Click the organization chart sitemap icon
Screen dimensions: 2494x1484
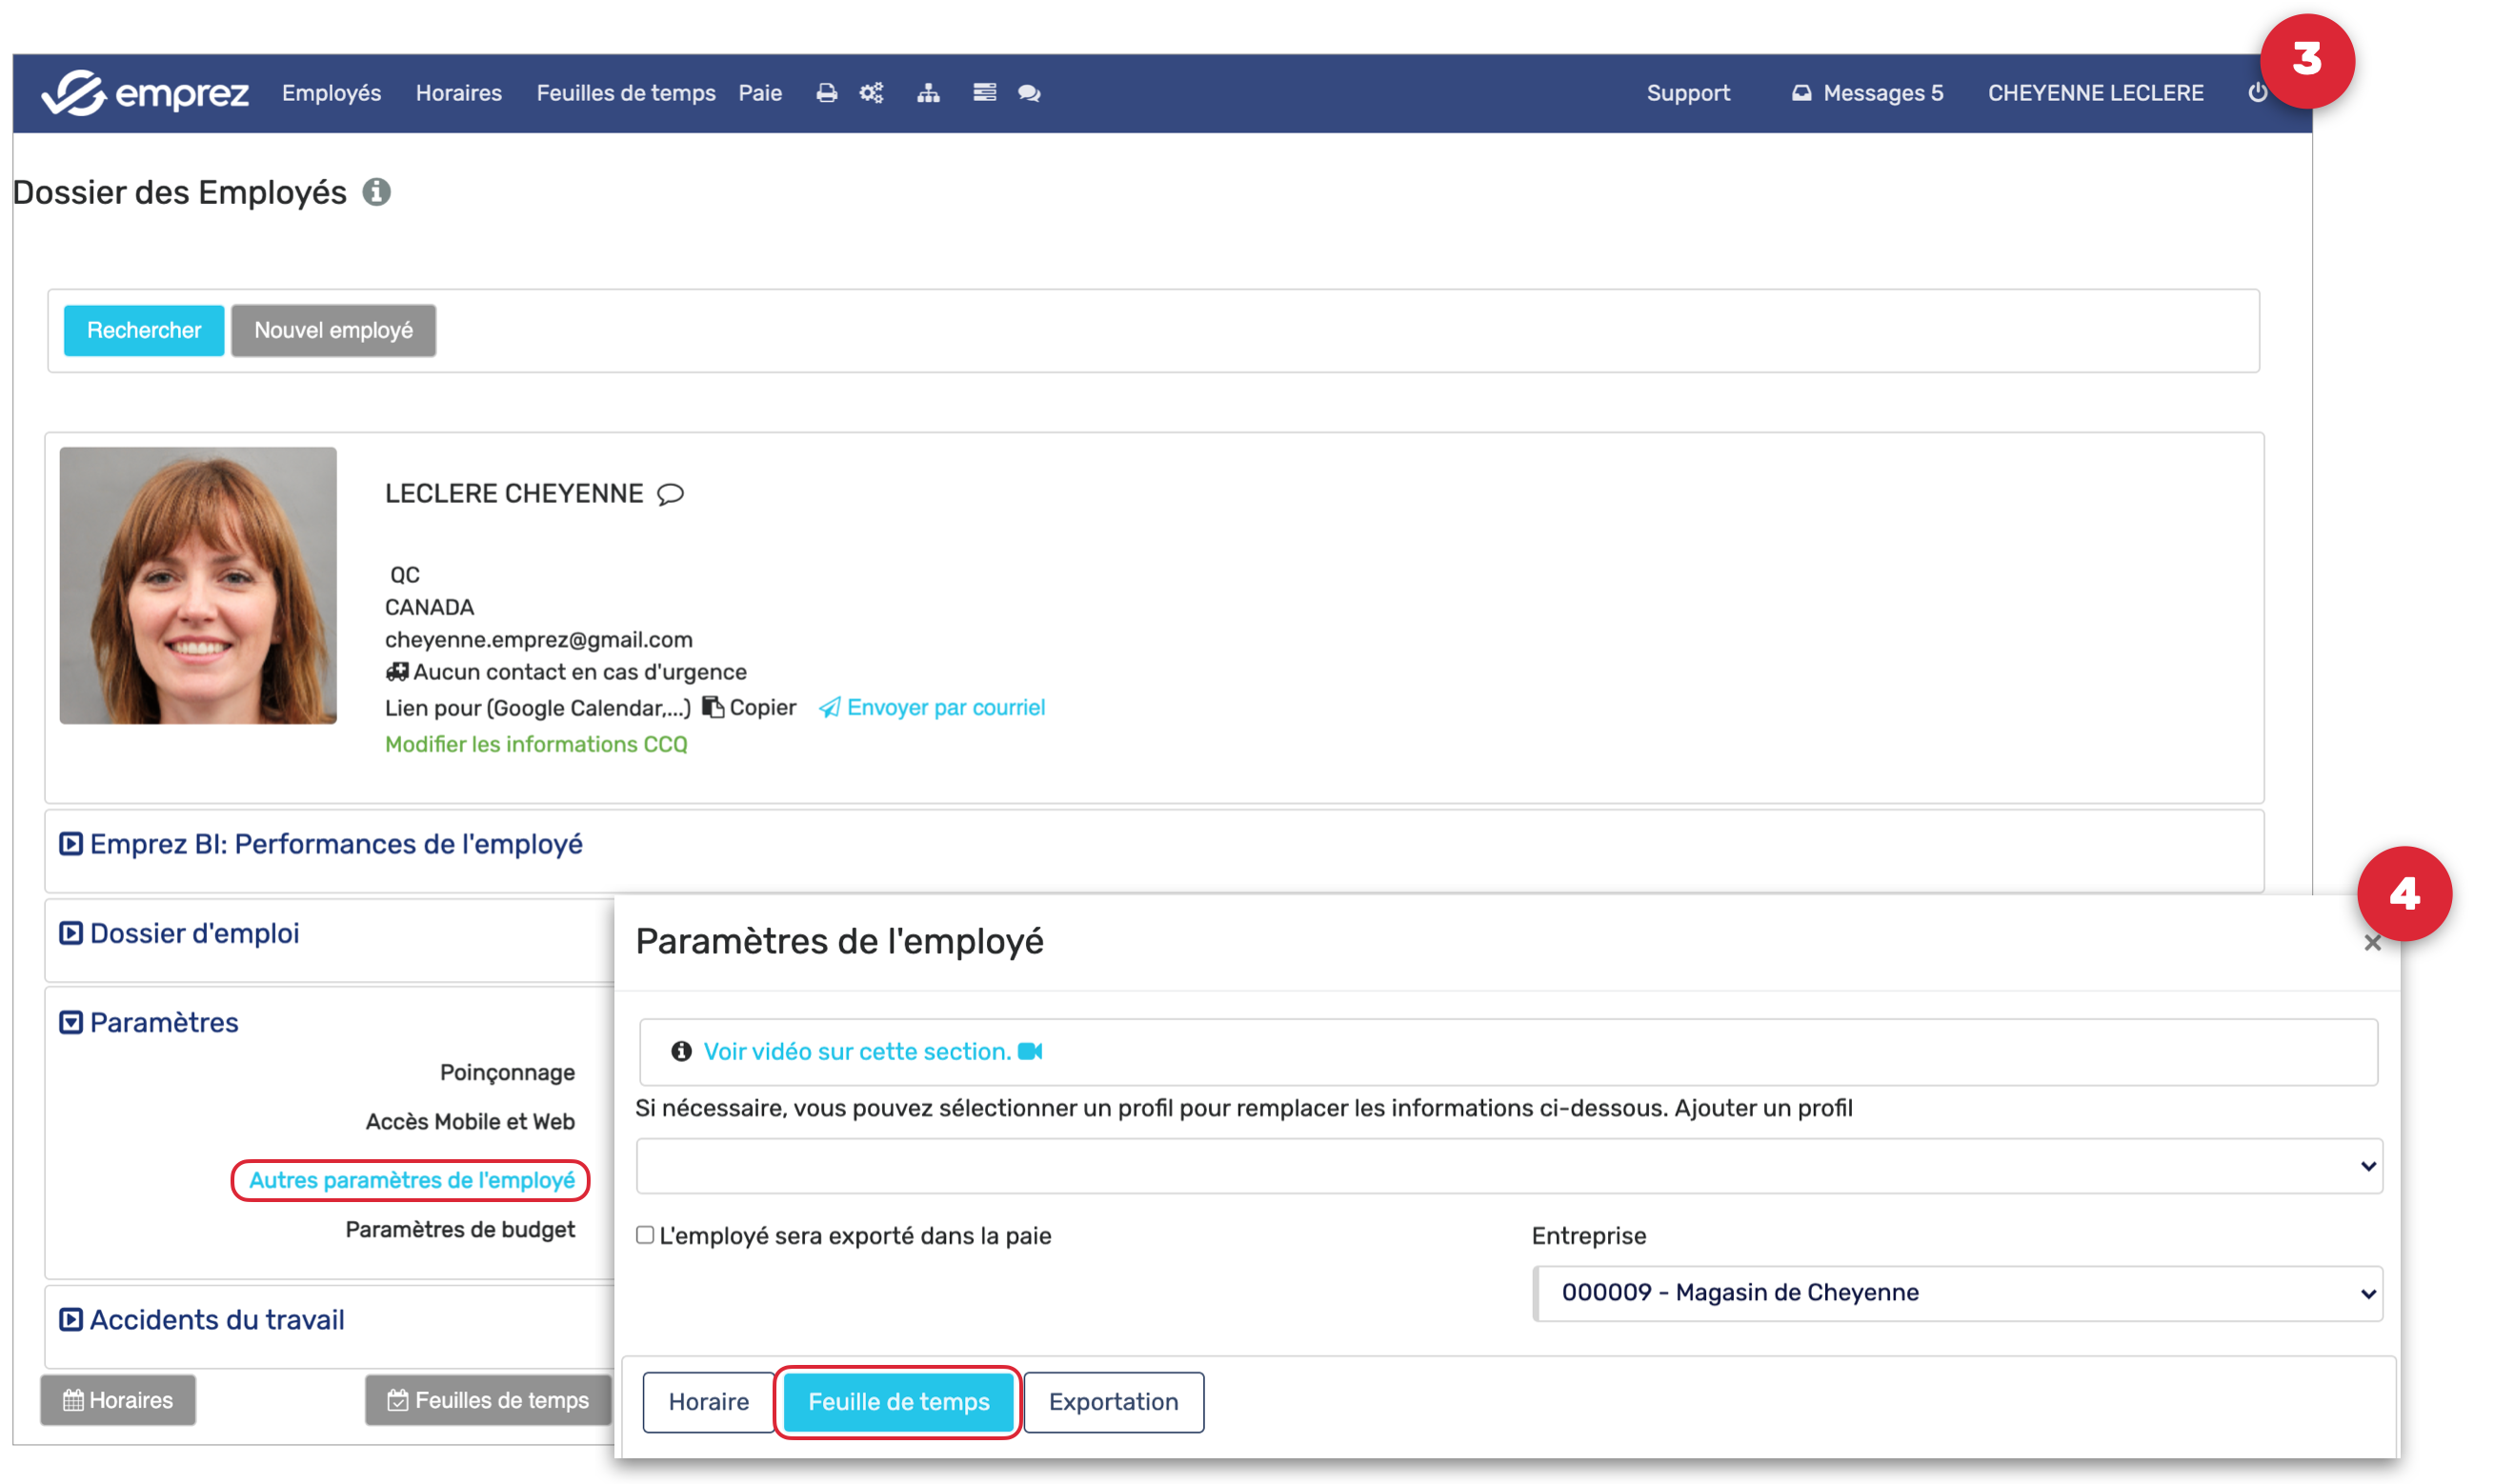coord(928,93)
